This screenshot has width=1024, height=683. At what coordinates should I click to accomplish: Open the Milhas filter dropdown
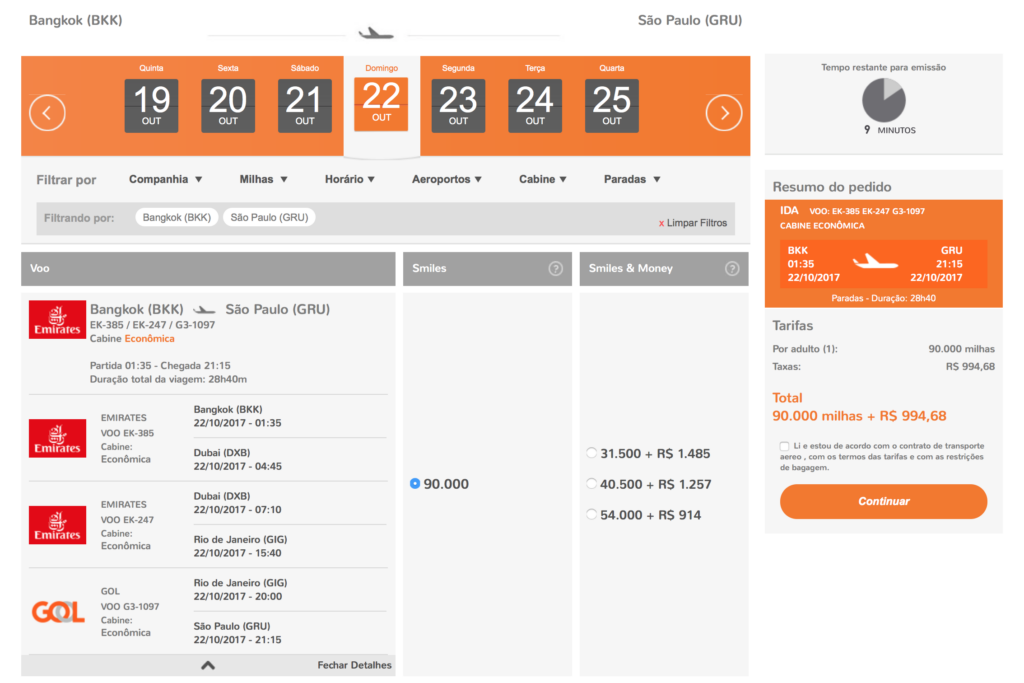pos(263,179)
